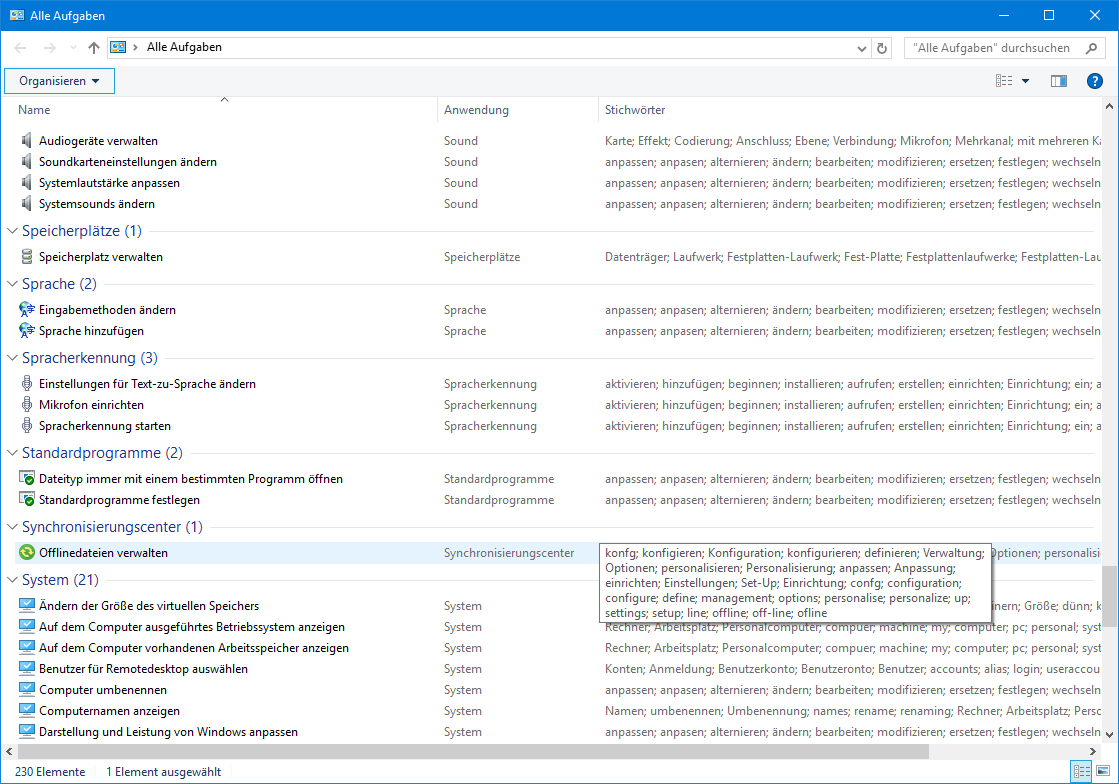This screenshot has height=784, width=1119.
Task: Go up one folder level
Action: click(93, 48)
